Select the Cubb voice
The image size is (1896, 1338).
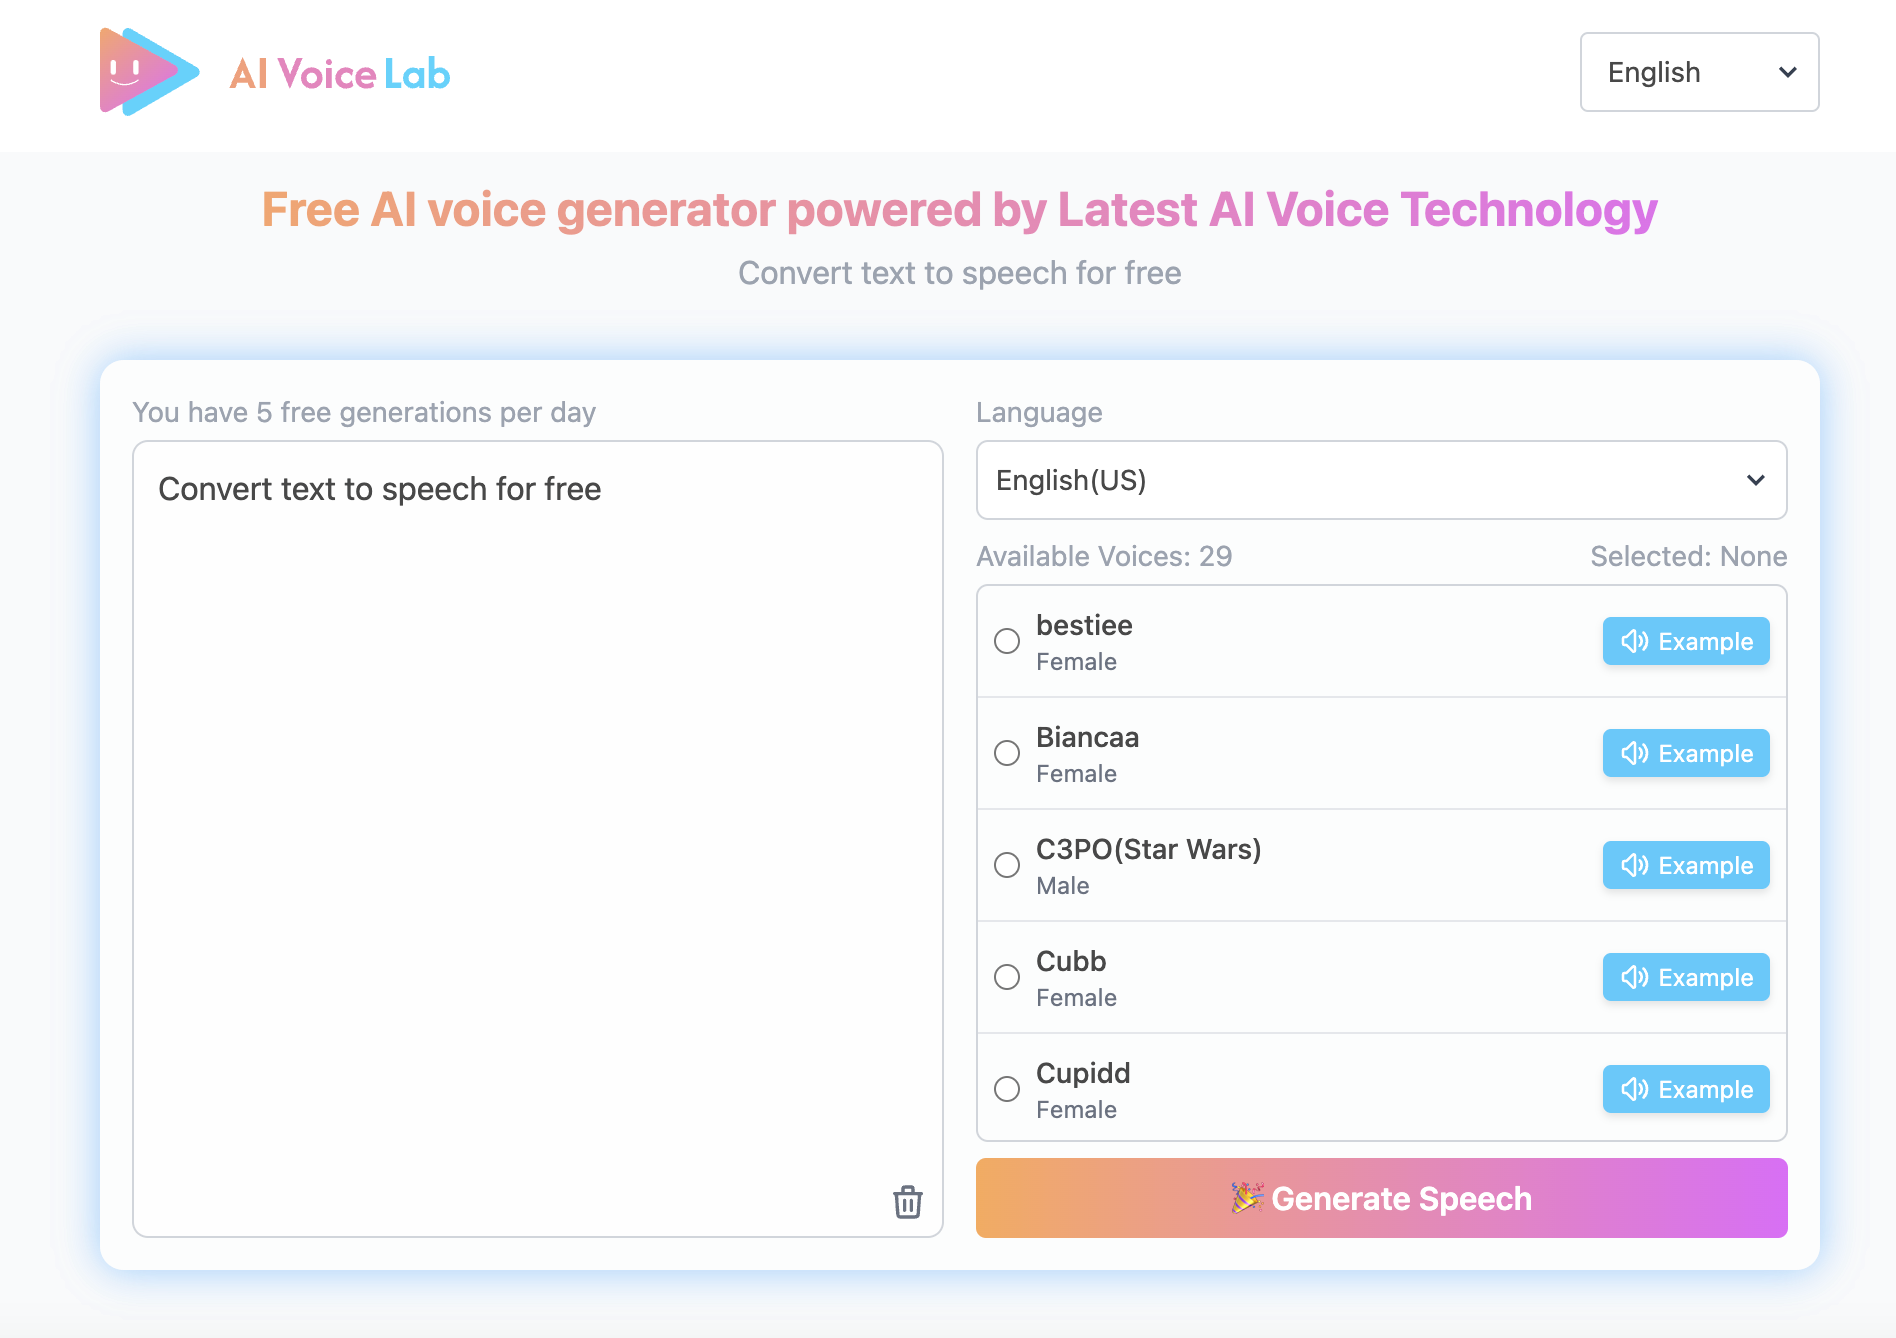click(x=1006, y=977)
